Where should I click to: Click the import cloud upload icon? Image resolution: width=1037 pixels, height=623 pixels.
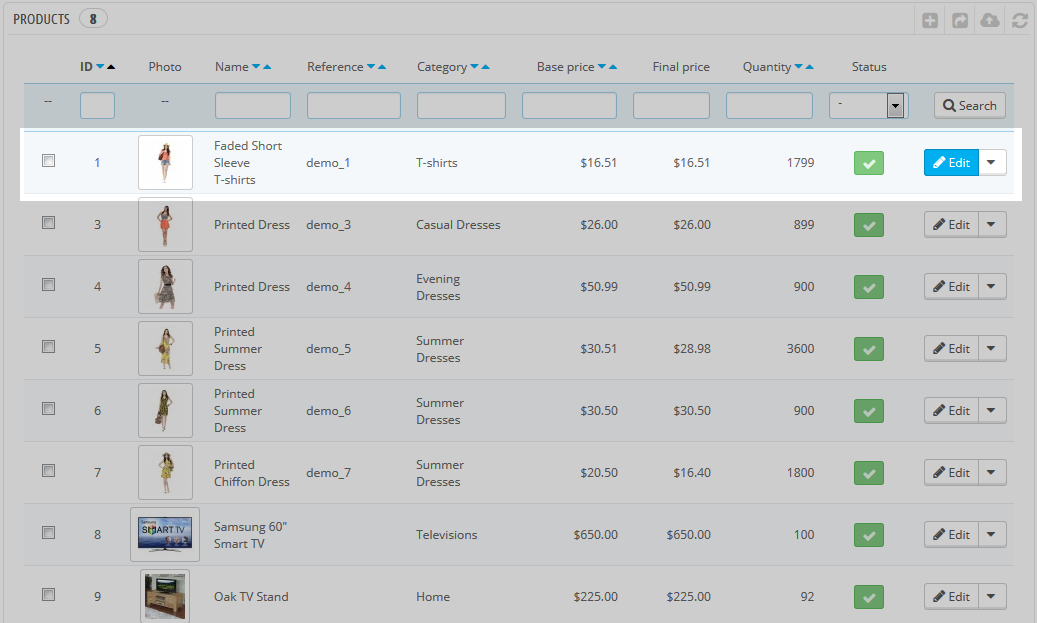point(990,20)
